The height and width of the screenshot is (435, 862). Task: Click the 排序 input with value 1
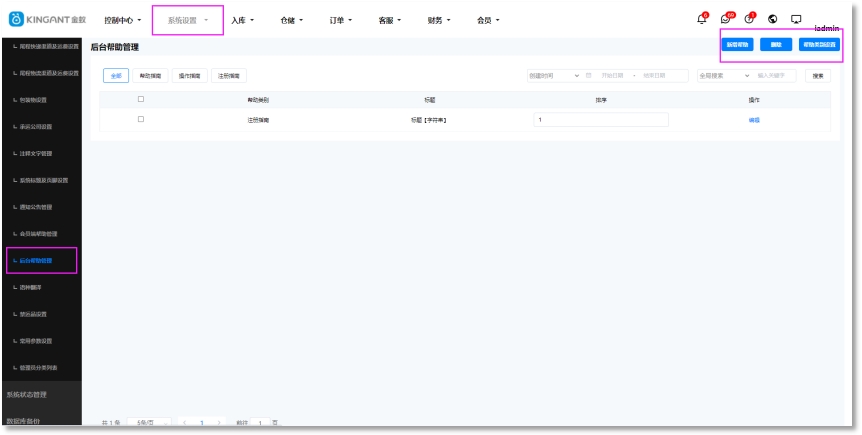[601, 120]
